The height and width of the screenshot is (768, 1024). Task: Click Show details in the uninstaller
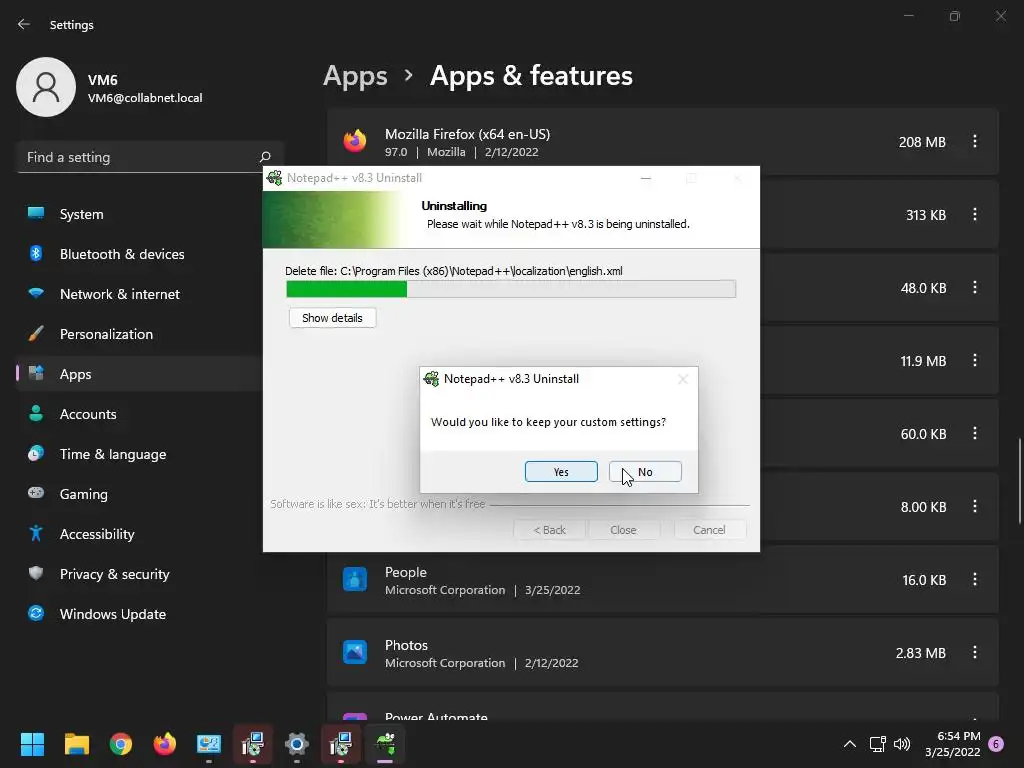tap(332, 318)
